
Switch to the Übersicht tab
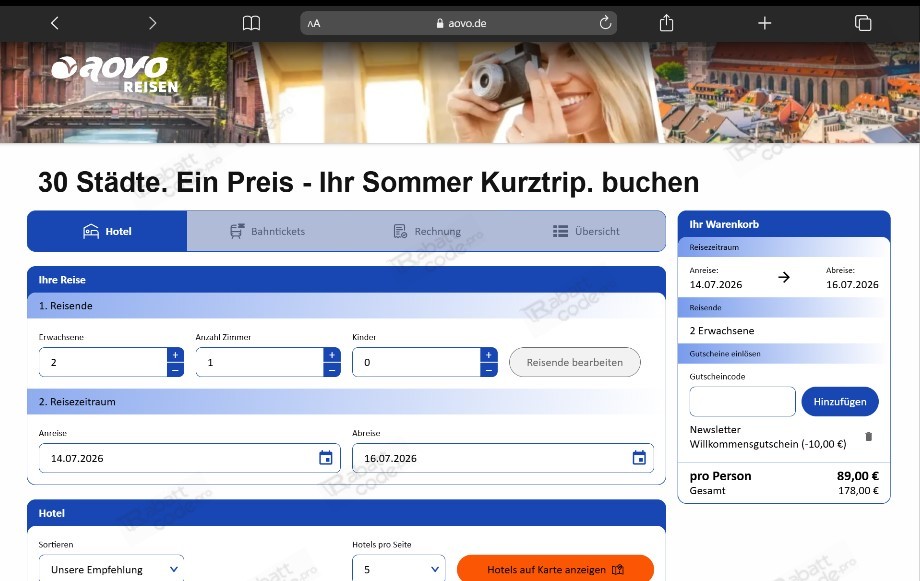tap(586, 231)
